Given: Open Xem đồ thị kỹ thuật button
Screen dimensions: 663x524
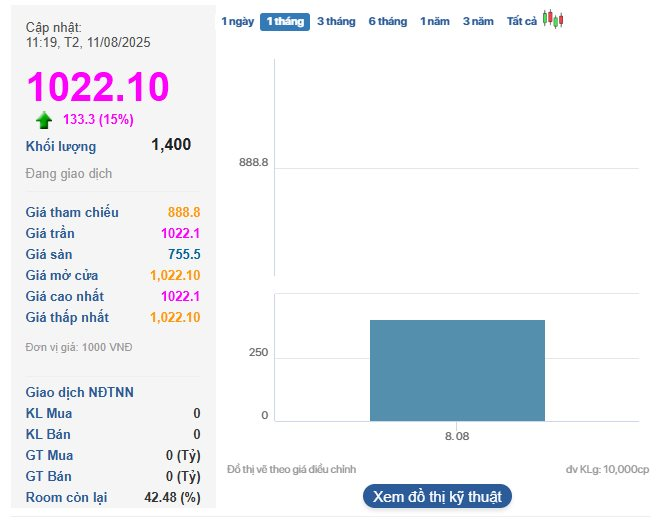Looking at the screenshot, I should [x=437, y=496].
